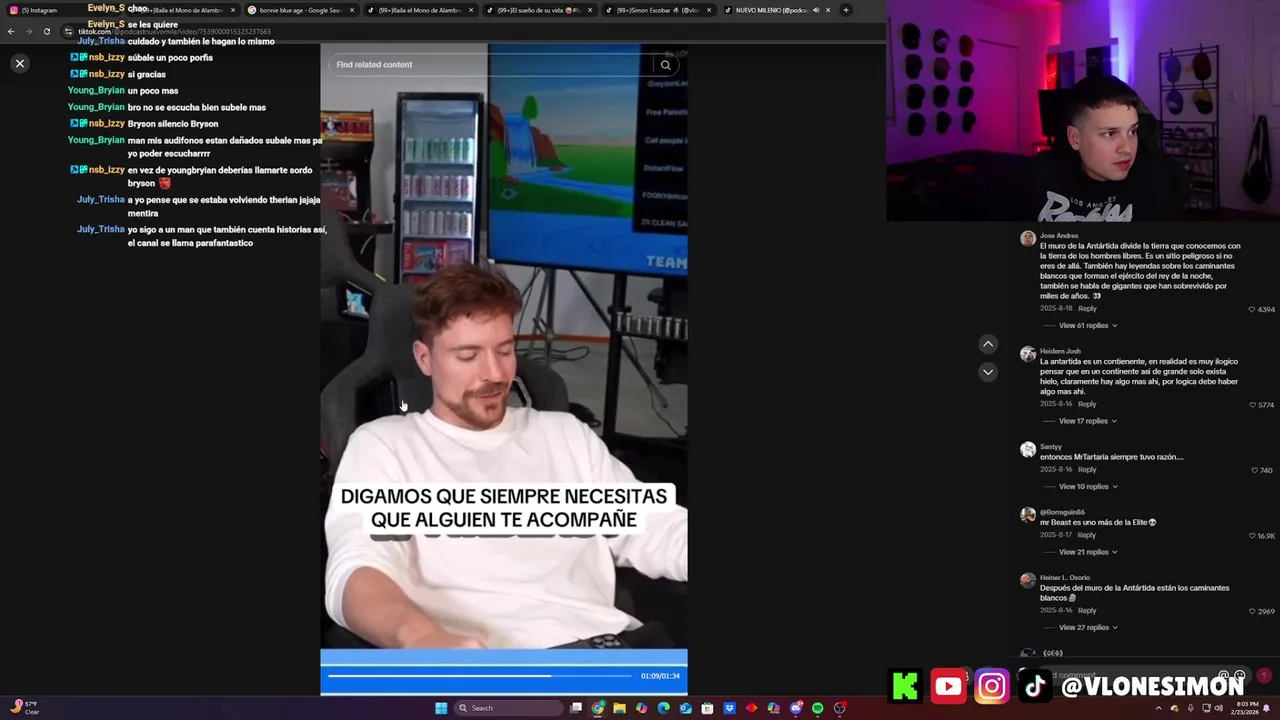Viewport: 1280px width, 720px height.
Task: Reply to Heidern Josh's comment
Action: [1087, 404]
